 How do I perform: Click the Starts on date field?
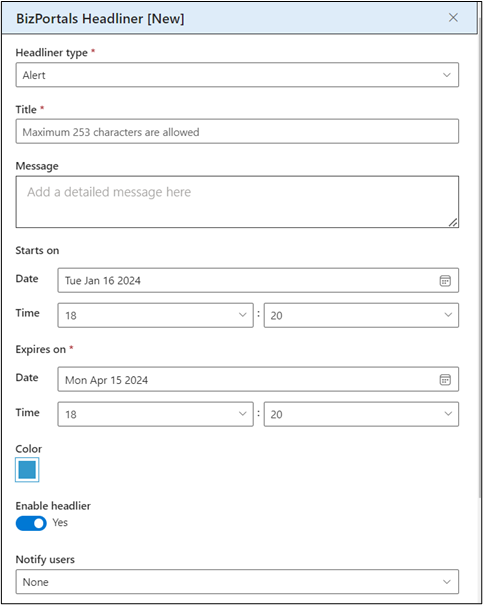point(258,281)
